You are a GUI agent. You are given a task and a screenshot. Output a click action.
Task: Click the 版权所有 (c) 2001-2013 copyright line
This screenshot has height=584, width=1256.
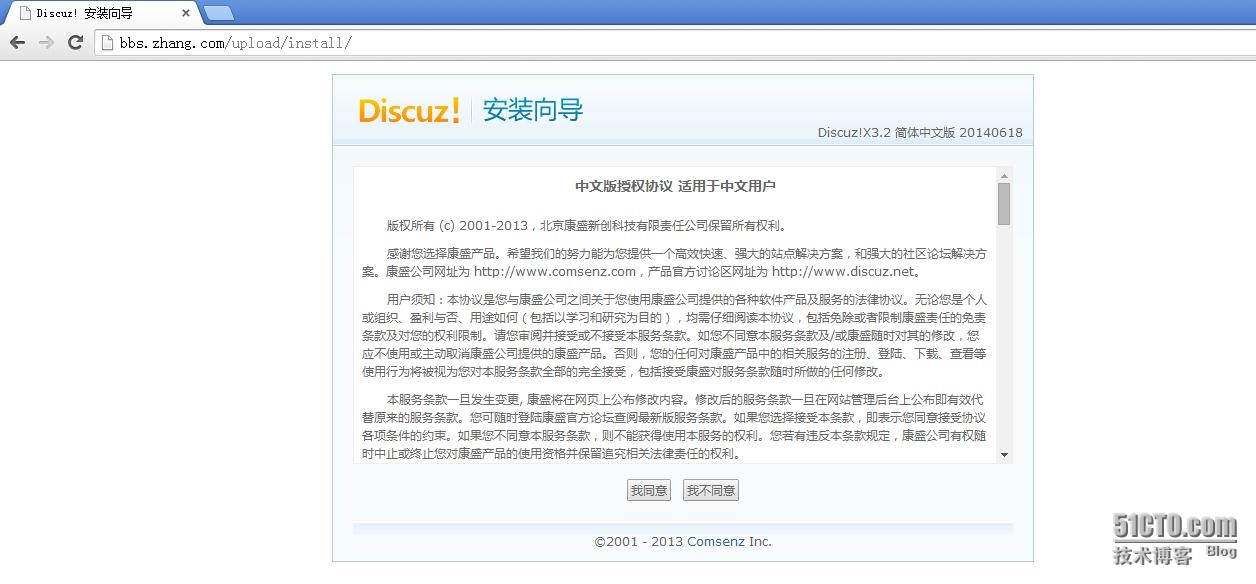click(x=587, y=225)
